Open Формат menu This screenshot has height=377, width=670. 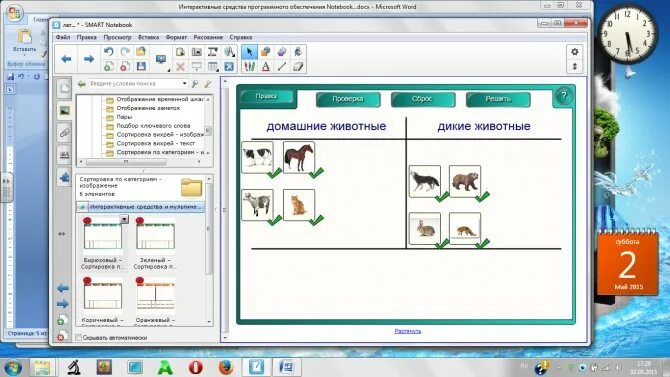click(176, 37)
